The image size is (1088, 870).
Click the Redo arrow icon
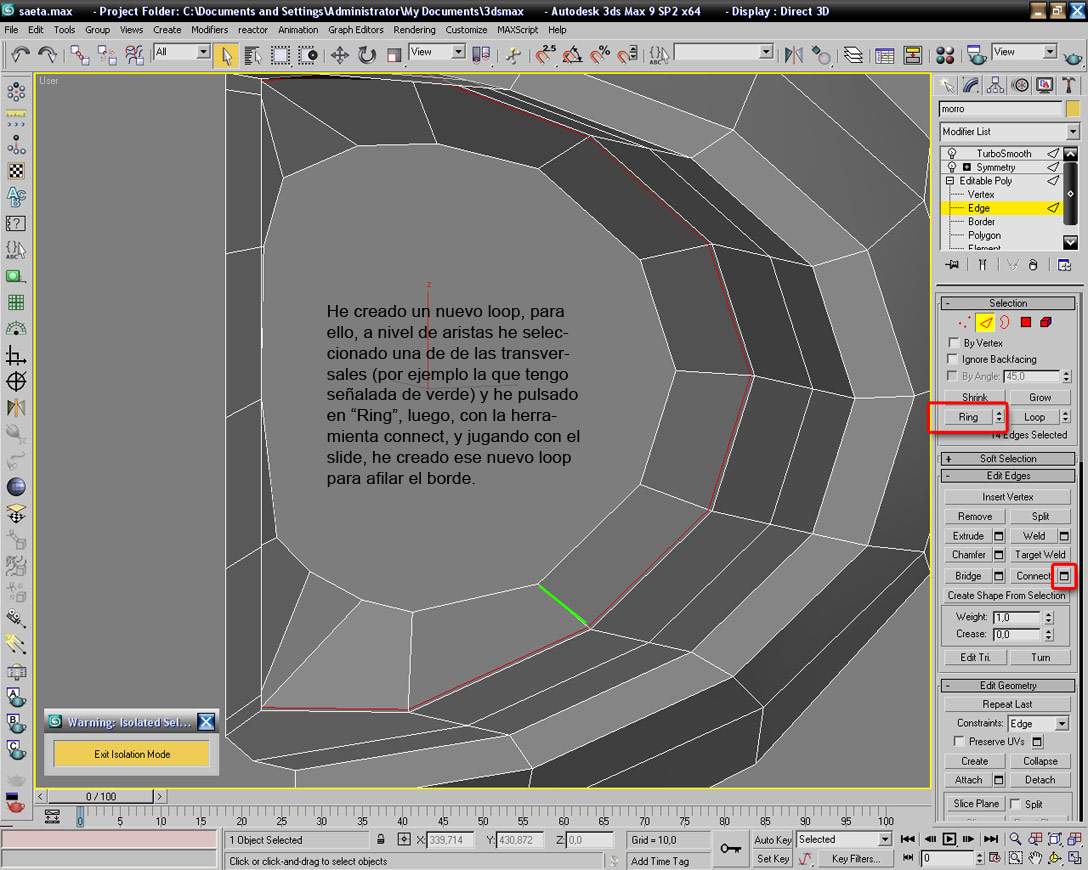click(x=47, y=54)
